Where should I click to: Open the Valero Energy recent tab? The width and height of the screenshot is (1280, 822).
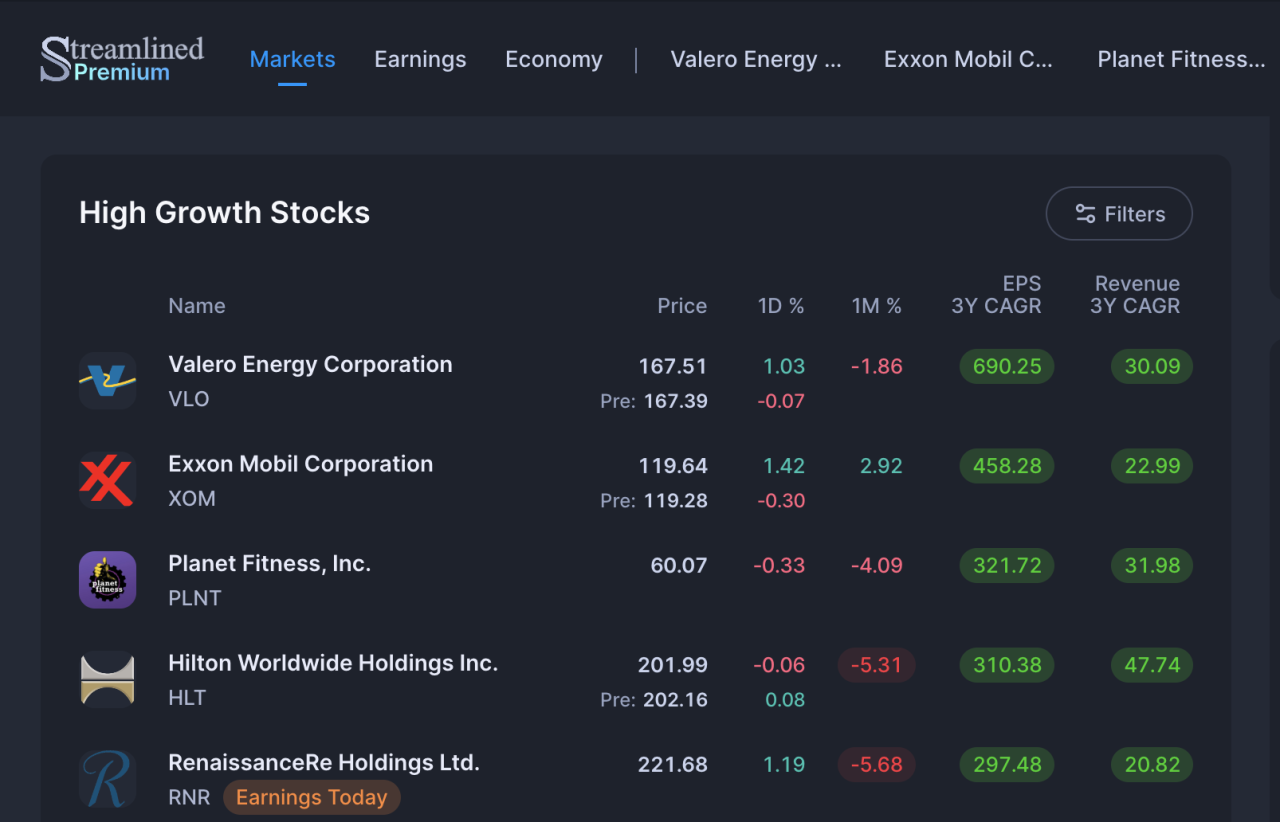coord(756,59)
